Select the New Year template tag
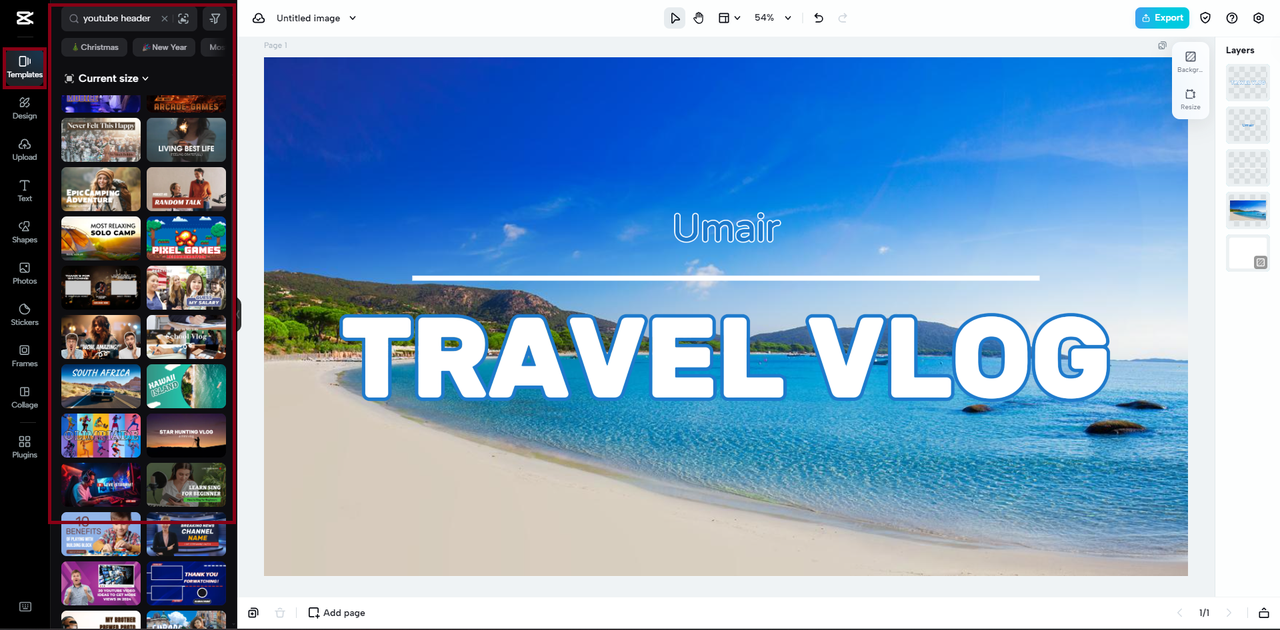Screen dimensions: 1280x630 [x=164, y=47]
